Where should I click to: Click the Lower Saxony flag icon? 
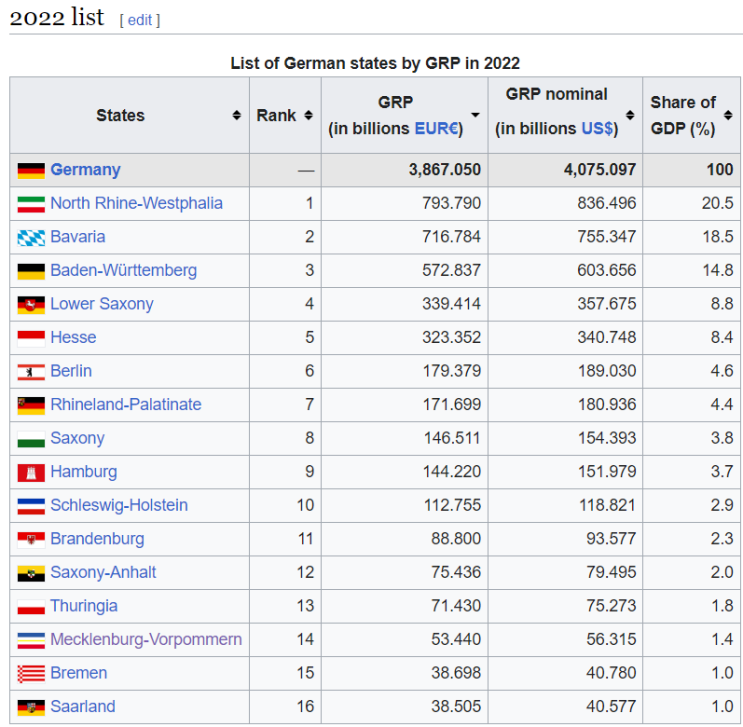(x=31, y=305)
